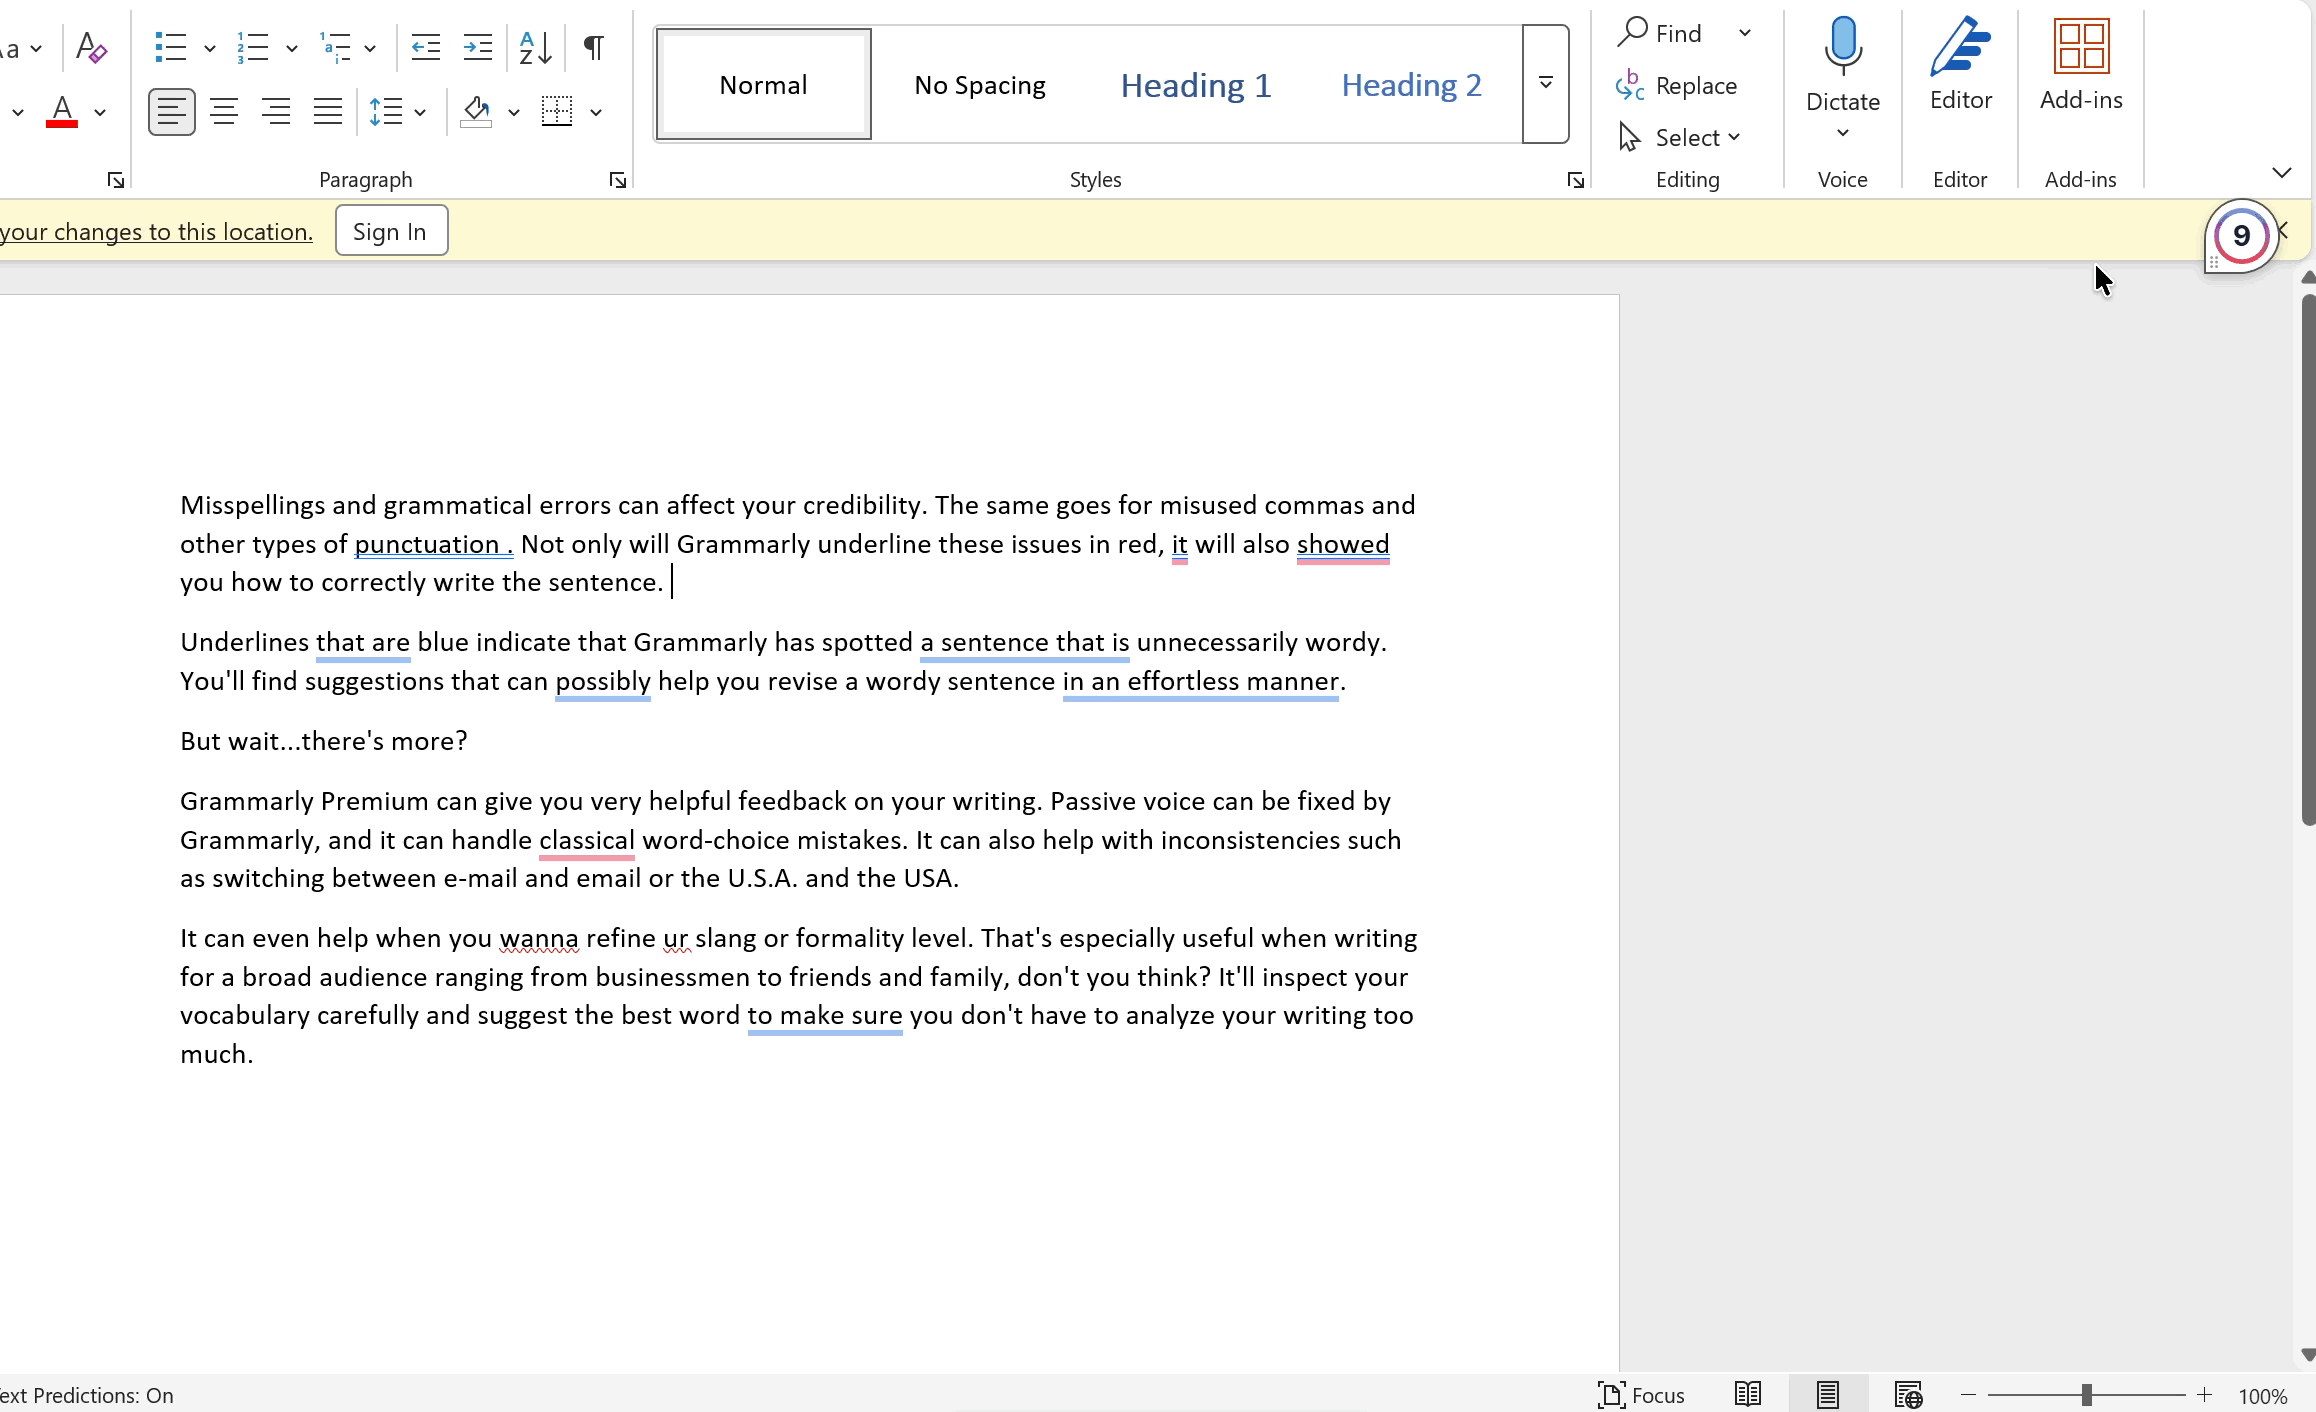Open the bullet list tool

click(171, 47)
